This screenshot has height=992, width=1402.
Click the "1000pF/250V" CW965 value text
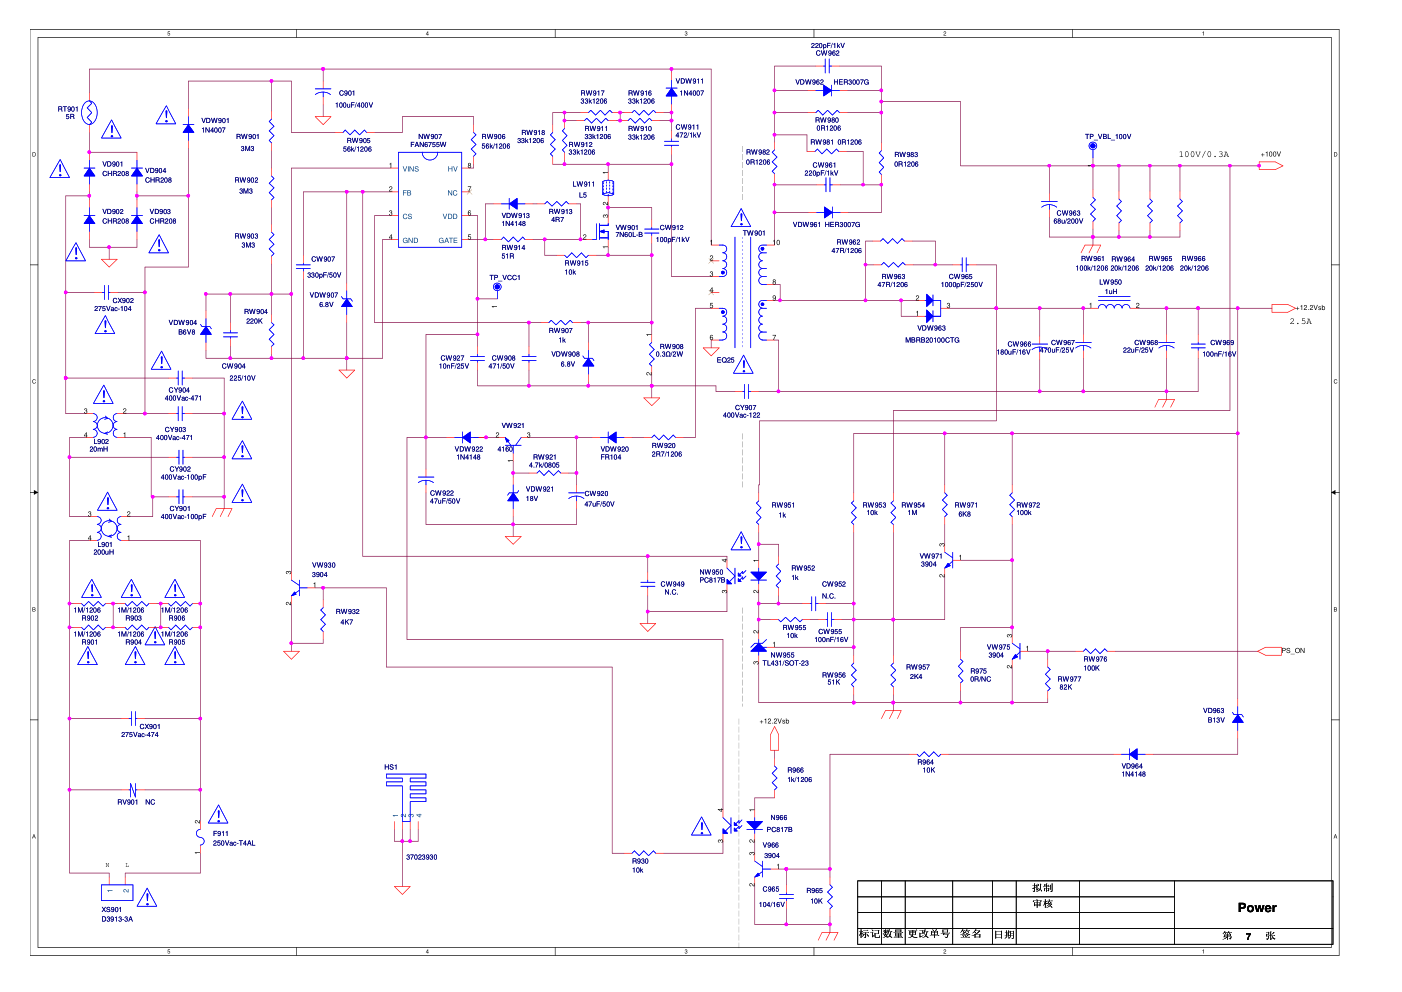point(961,285)
